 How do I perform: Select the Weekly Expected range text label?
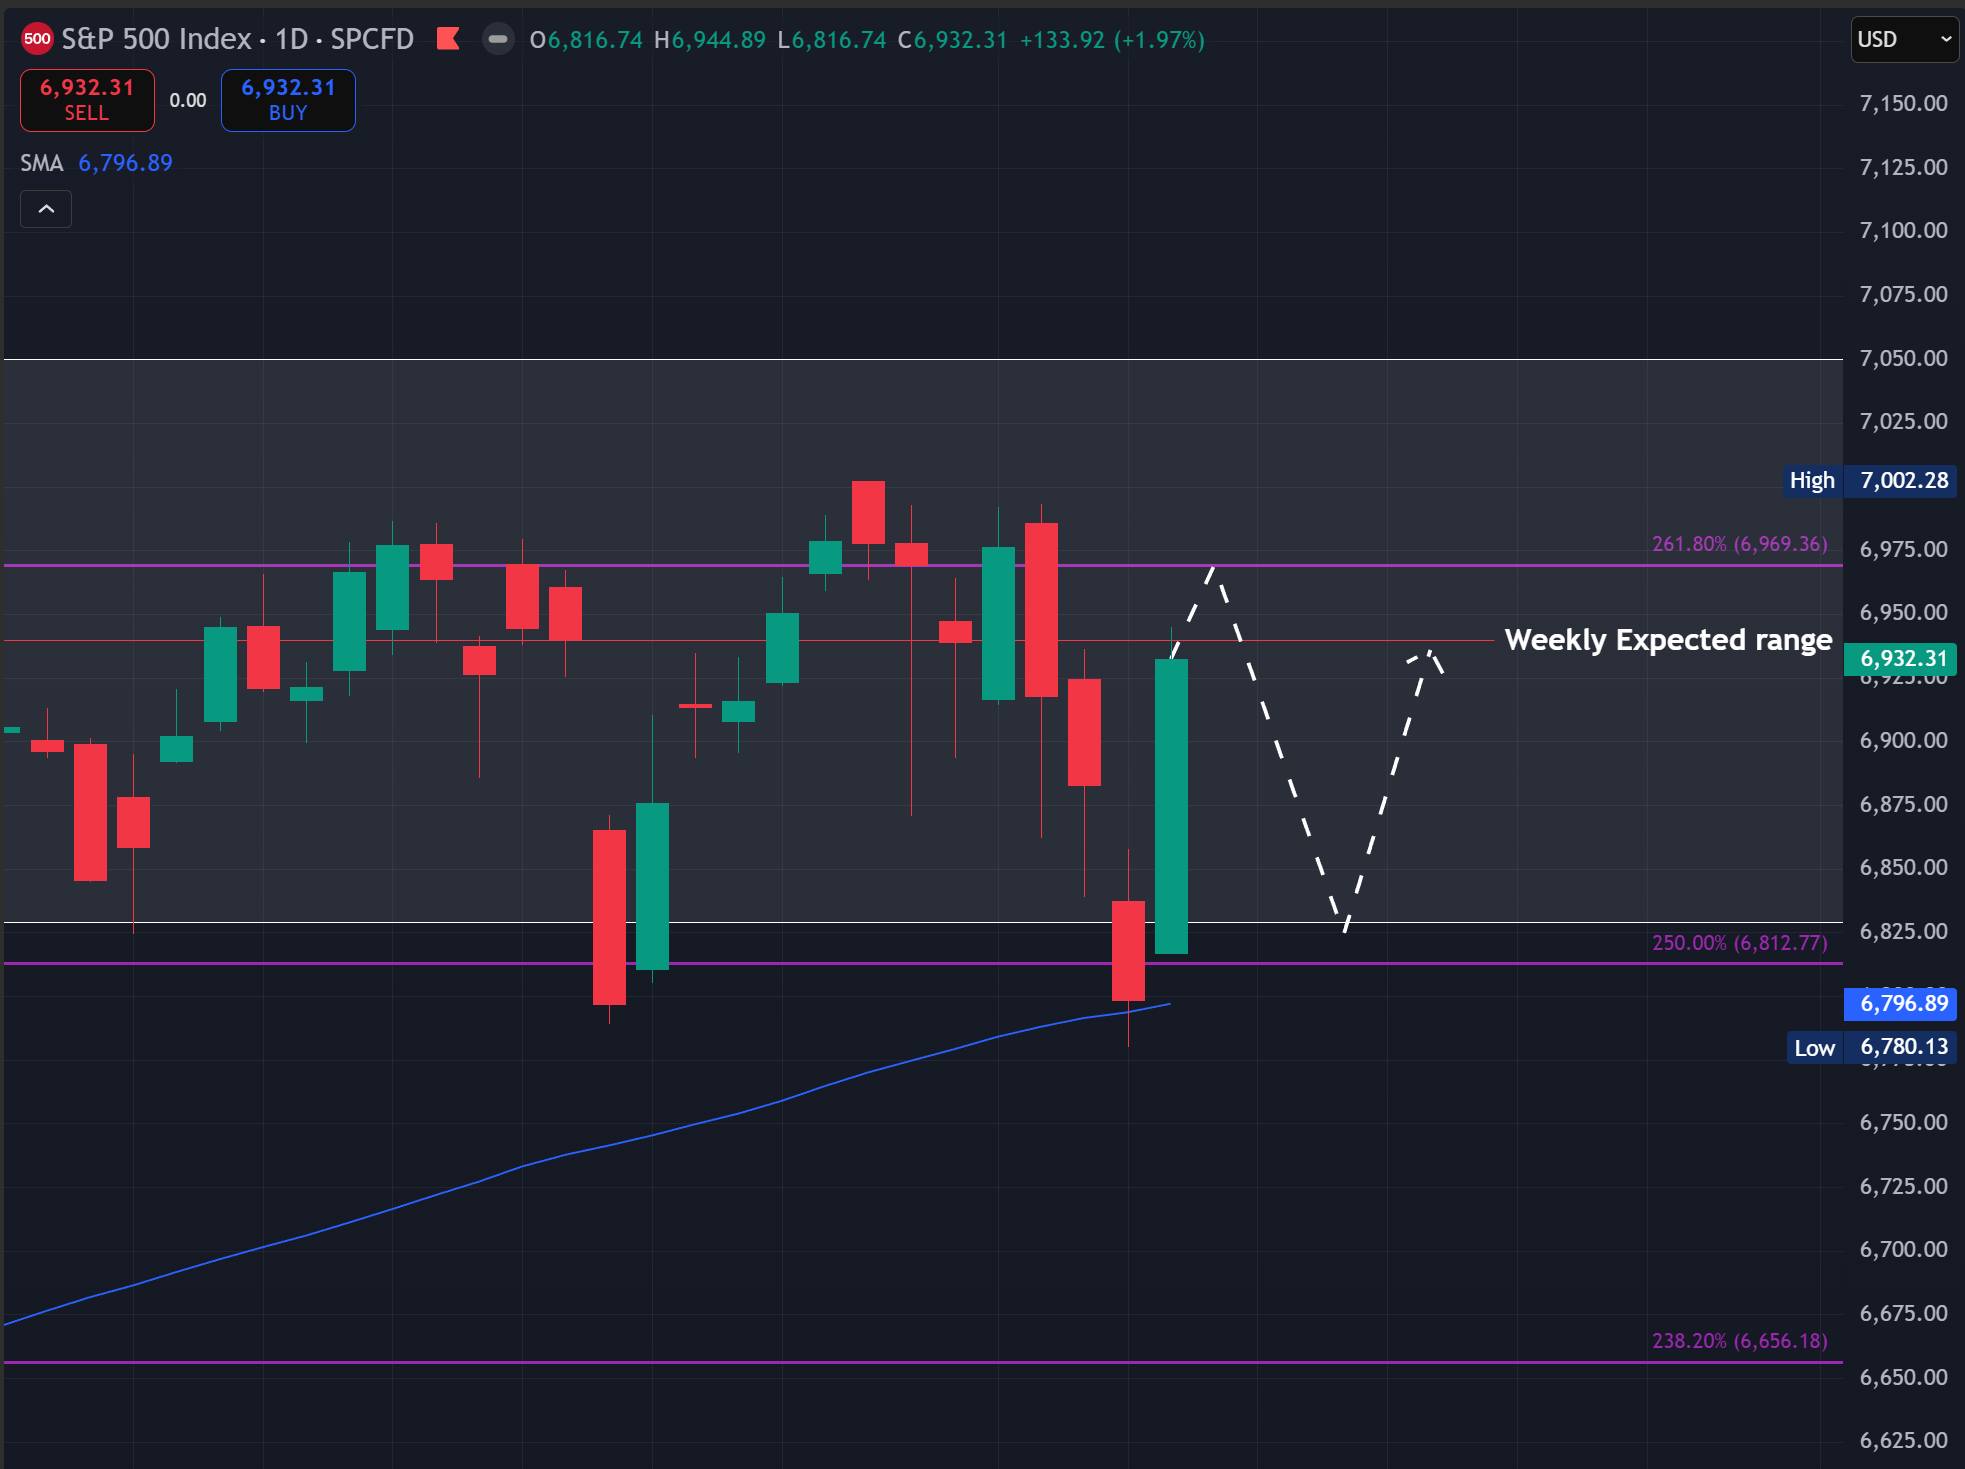click(x=1667, y=640)
